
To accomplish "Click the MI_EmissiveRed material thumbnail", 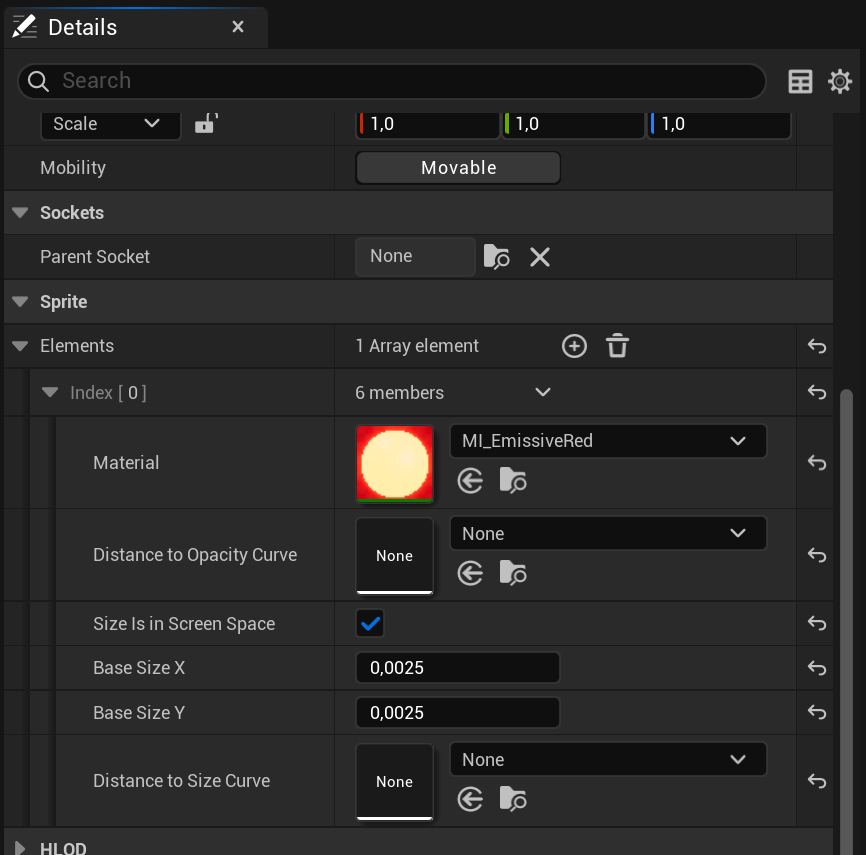I will pos(394,463).
